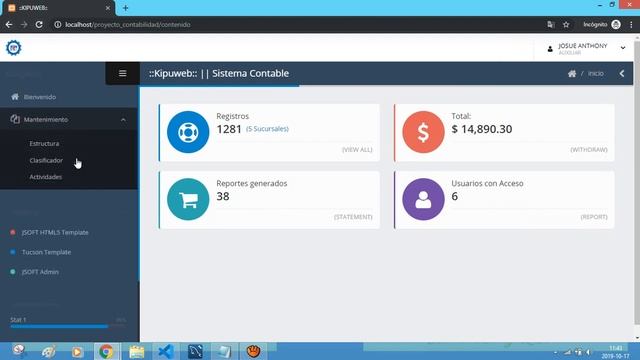Click the user avatar icon in header
This screenshot has width=640, height=360.
tap(550, 49)
